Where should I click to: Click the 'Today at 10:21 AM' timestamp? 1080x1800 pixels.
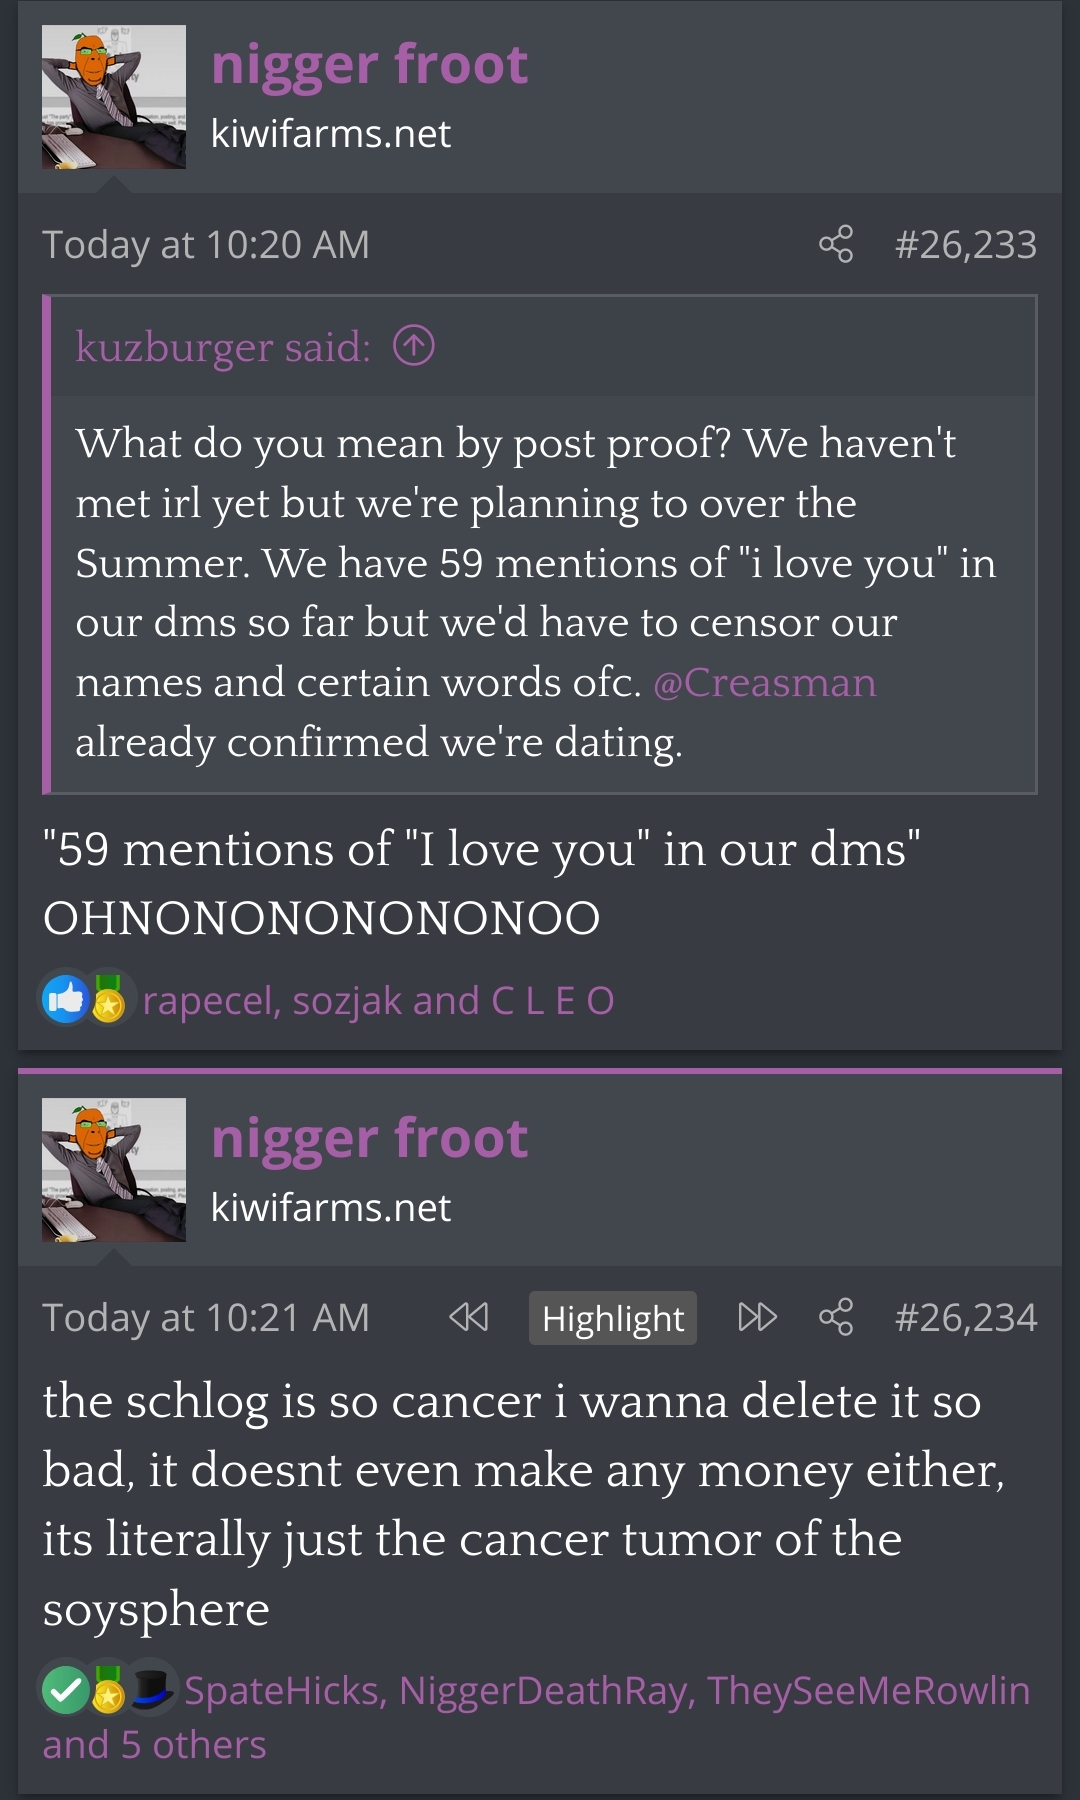206,1318
